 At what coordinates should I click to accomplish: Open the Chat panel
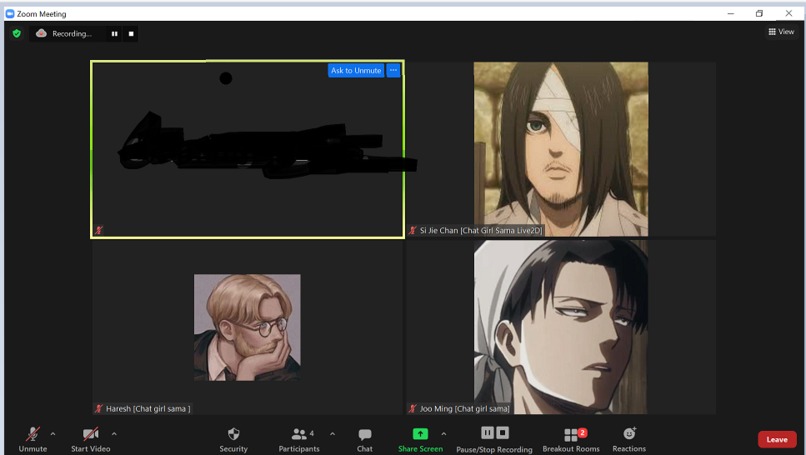(365, 440)
